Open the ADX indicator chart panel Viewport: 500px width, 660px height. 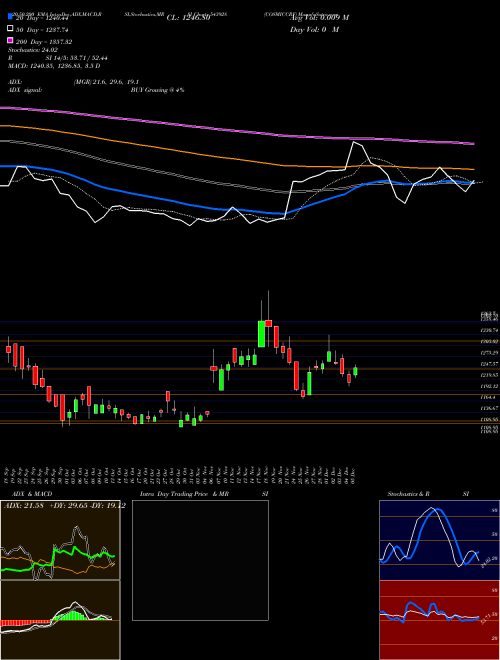[x=60, y=540]
